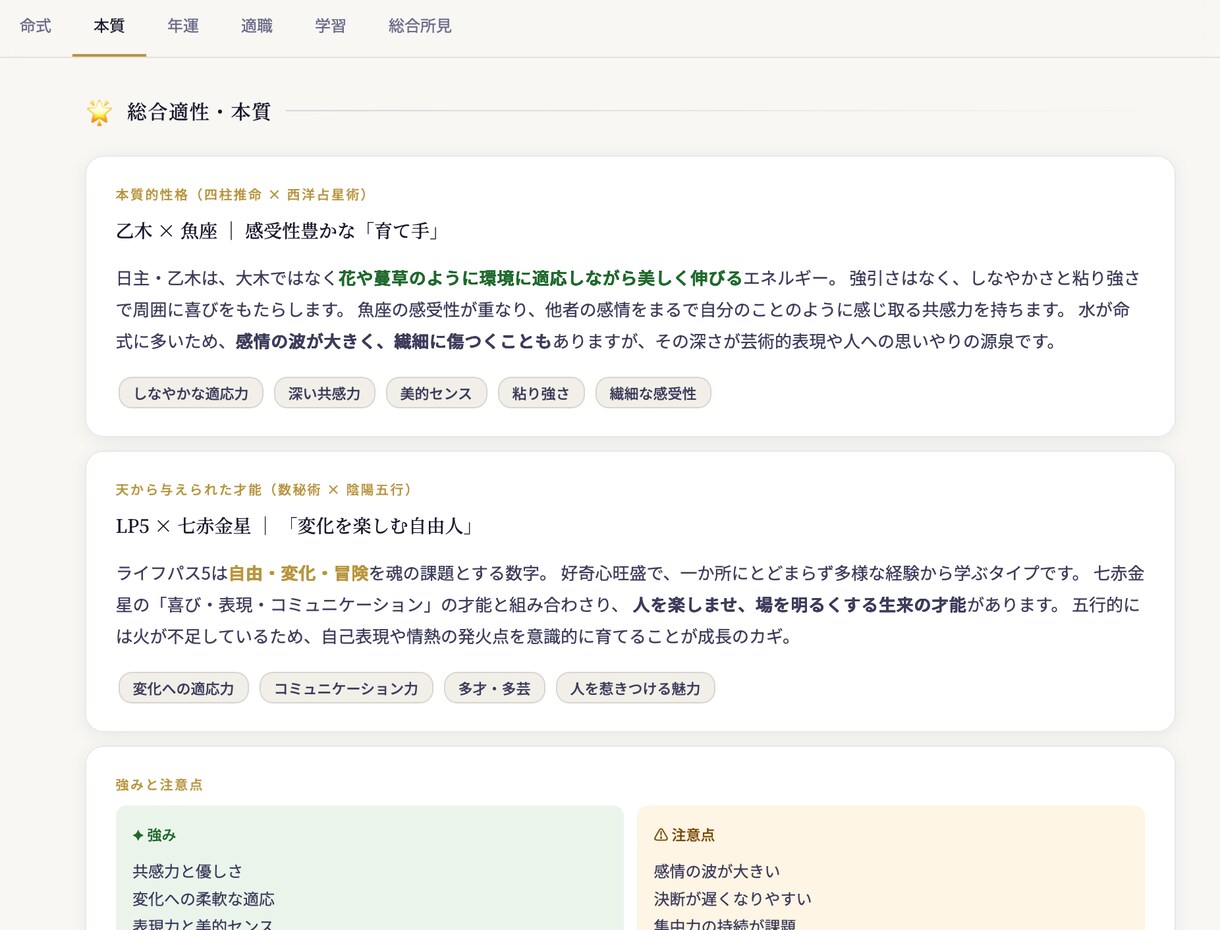This screenshot has width=1220, height=930.
Task: Switch to the 年運 tab
Action: (183, 27)
